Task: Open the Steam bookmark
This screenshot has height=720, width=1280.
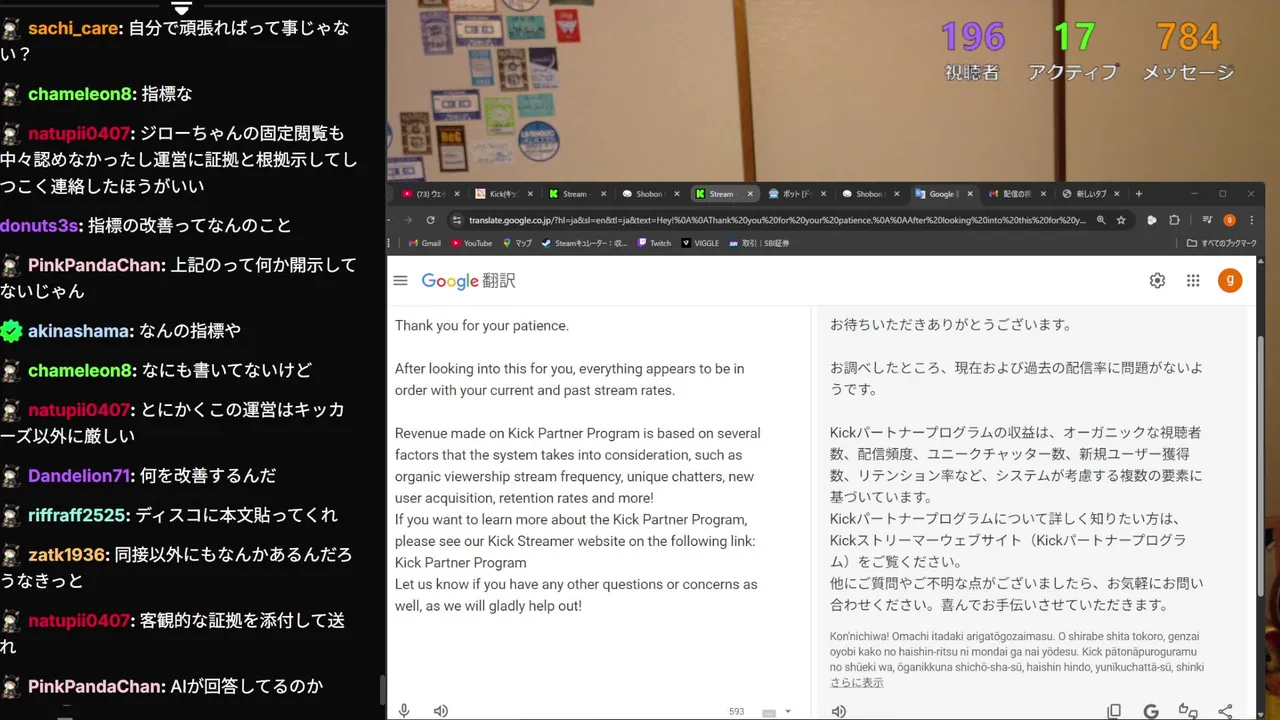Action: point(584,243)
